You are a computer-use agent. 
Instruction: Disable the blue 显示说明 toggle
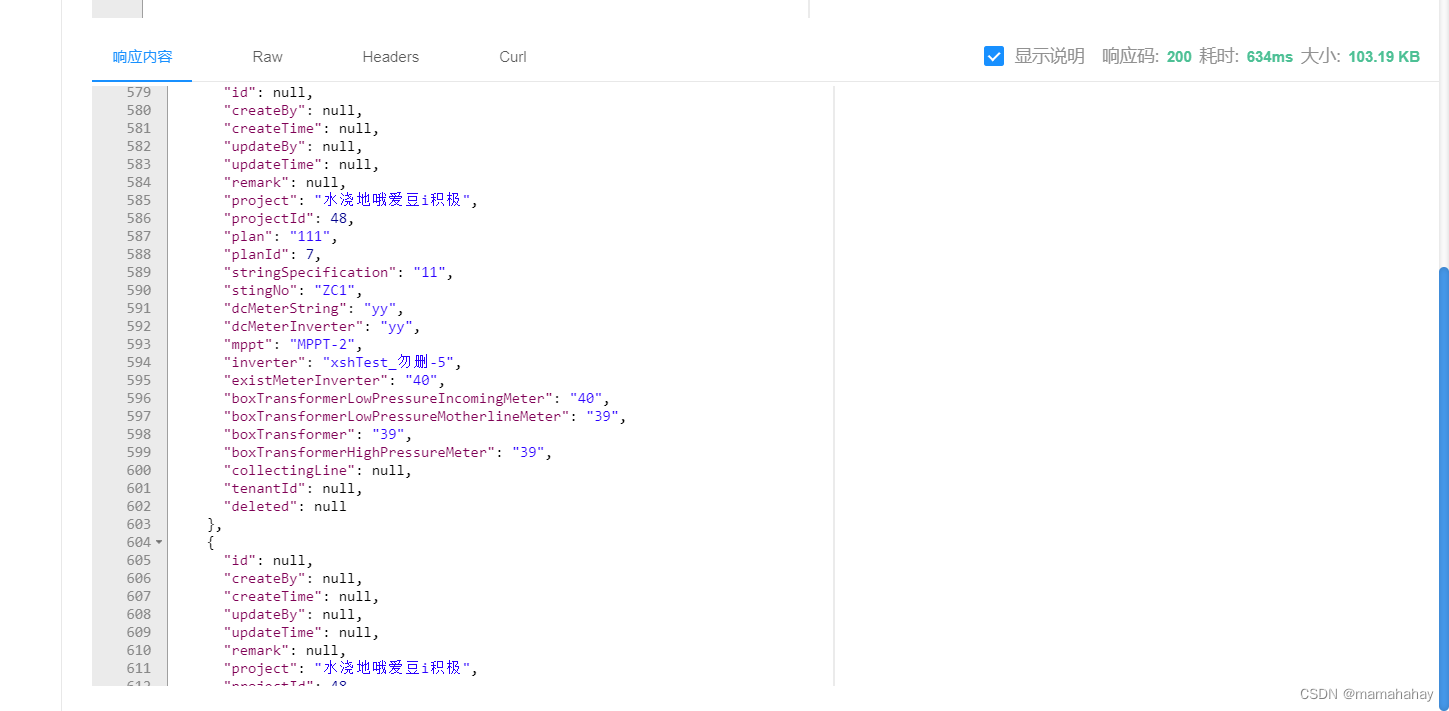[x=993, y=56]
